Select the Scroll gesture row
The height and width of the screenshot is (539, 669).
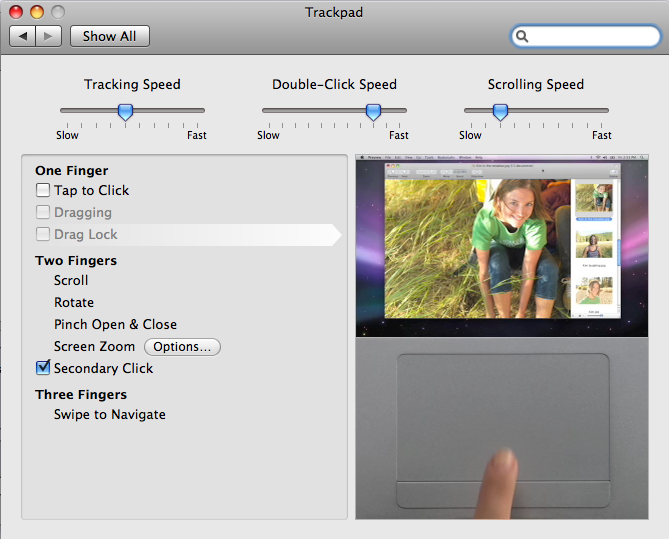click(x=71, y=280)
